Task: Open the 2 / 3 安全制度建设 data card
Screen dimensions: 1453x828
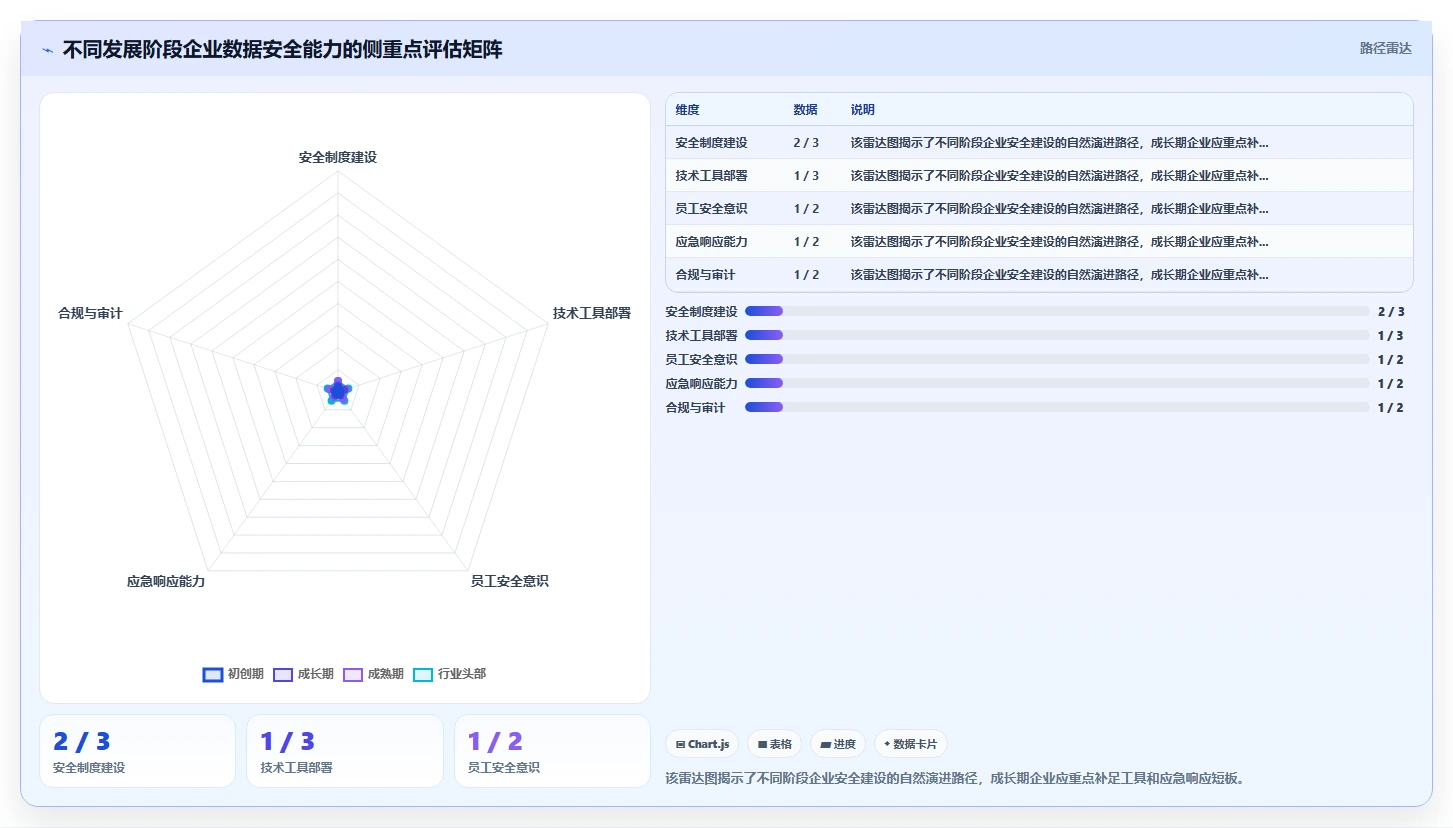Action: pyautogui.click(x=137, y=751)
